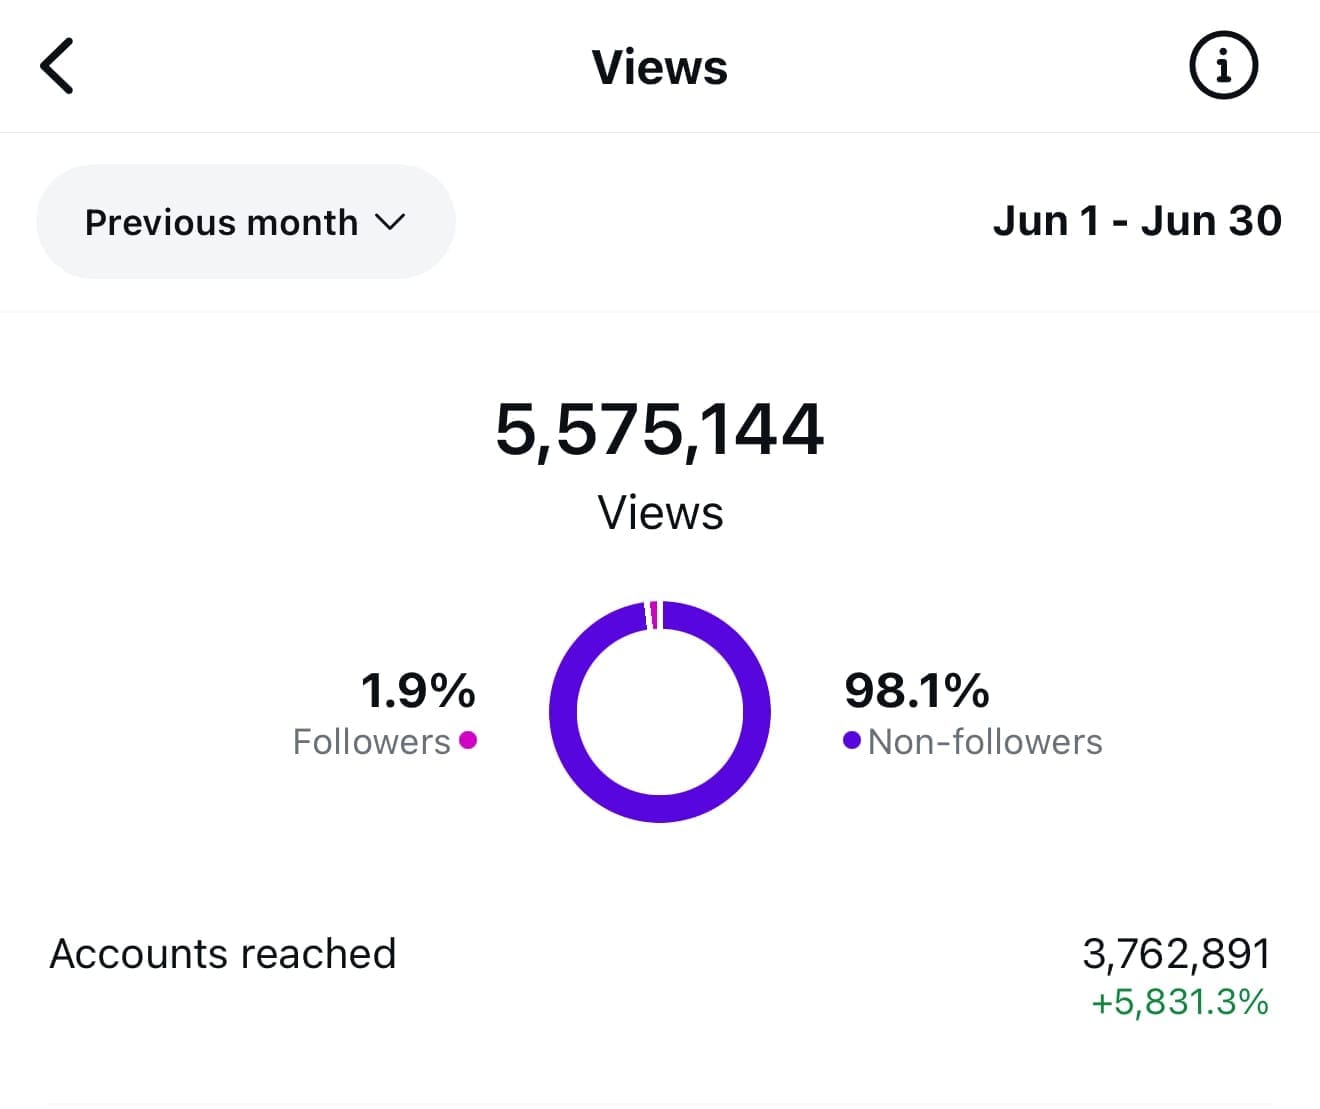Tap the Views label under the total
The width and height of the screenshot is (1320, 1109).
(x=660, y=513)
